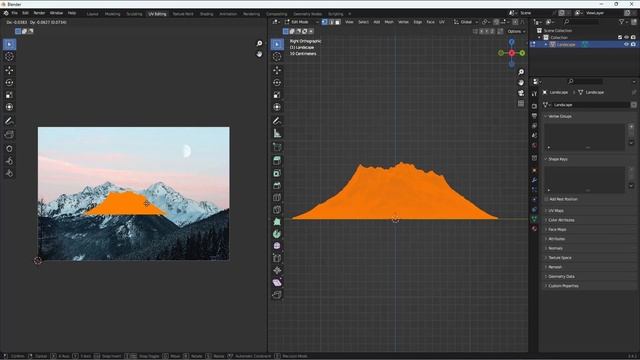Collapse the Shape Keys panel
Viewport: 640px width, 360px height.
557,159
